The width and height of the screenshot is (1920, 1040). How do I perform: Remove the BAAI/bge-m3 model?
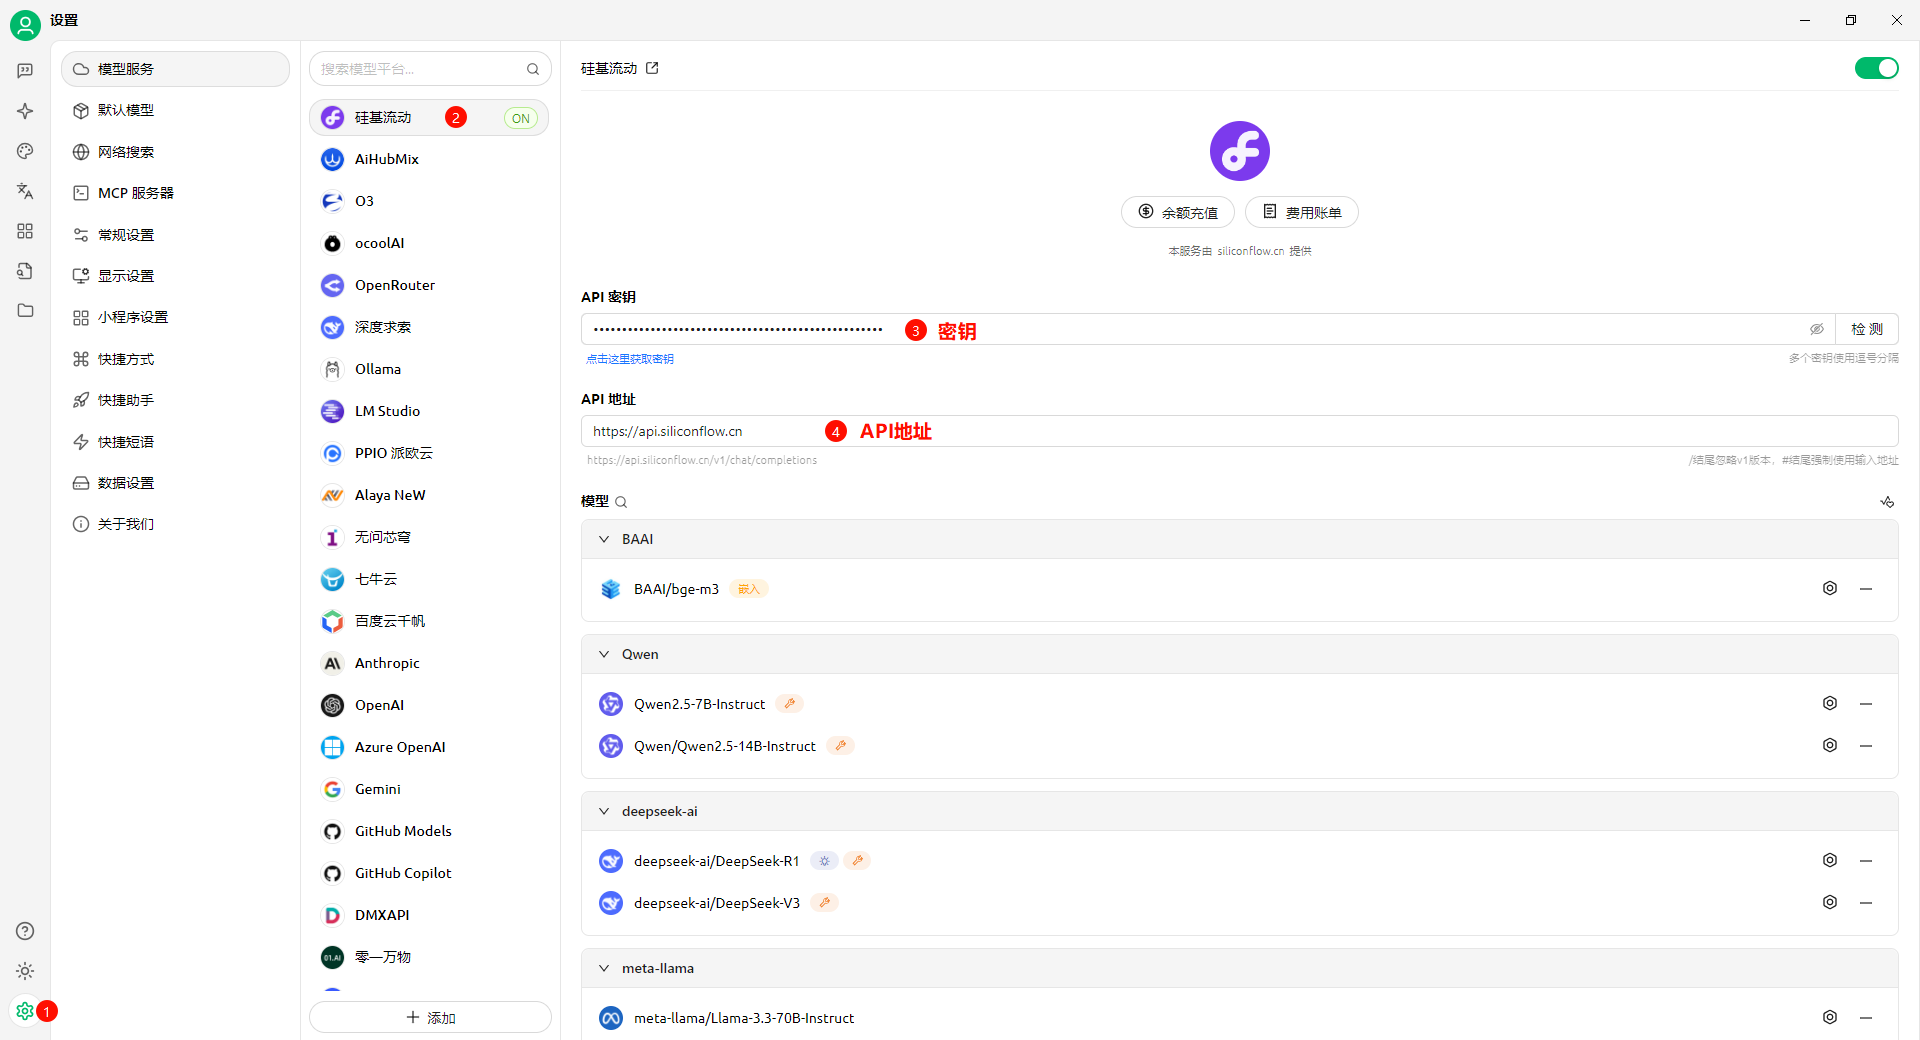click(1866, 589)
